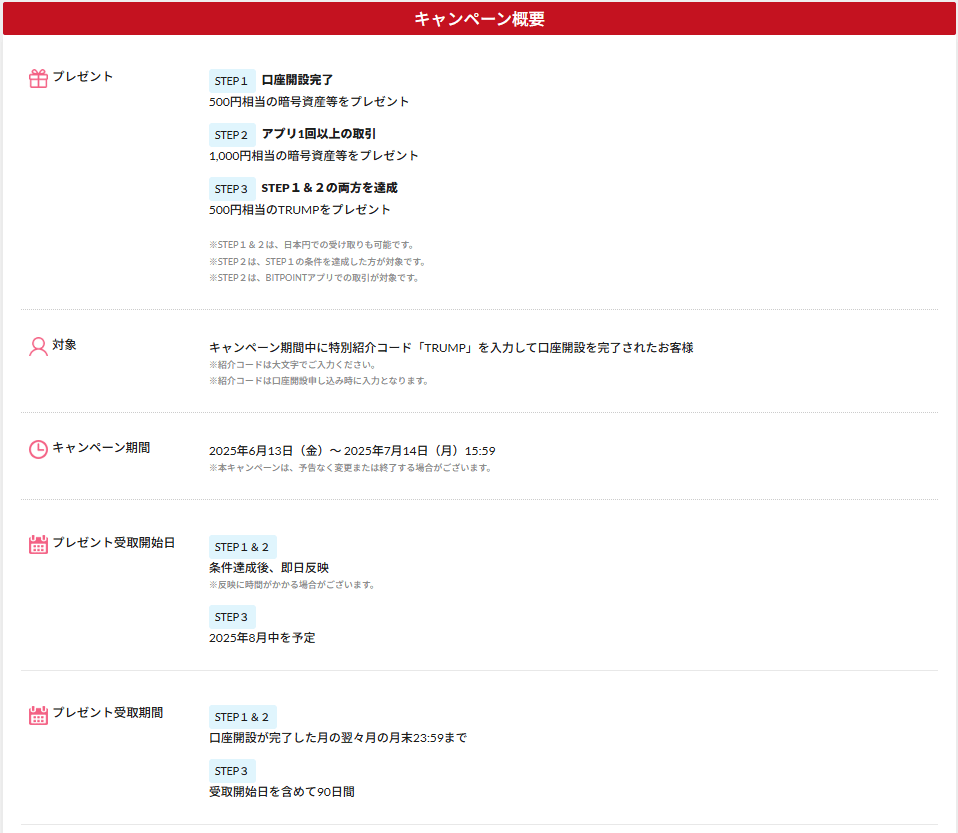The image size is (958, 833).
Task: Click the キャンペーン期間 section label
Action: (101, 448)
